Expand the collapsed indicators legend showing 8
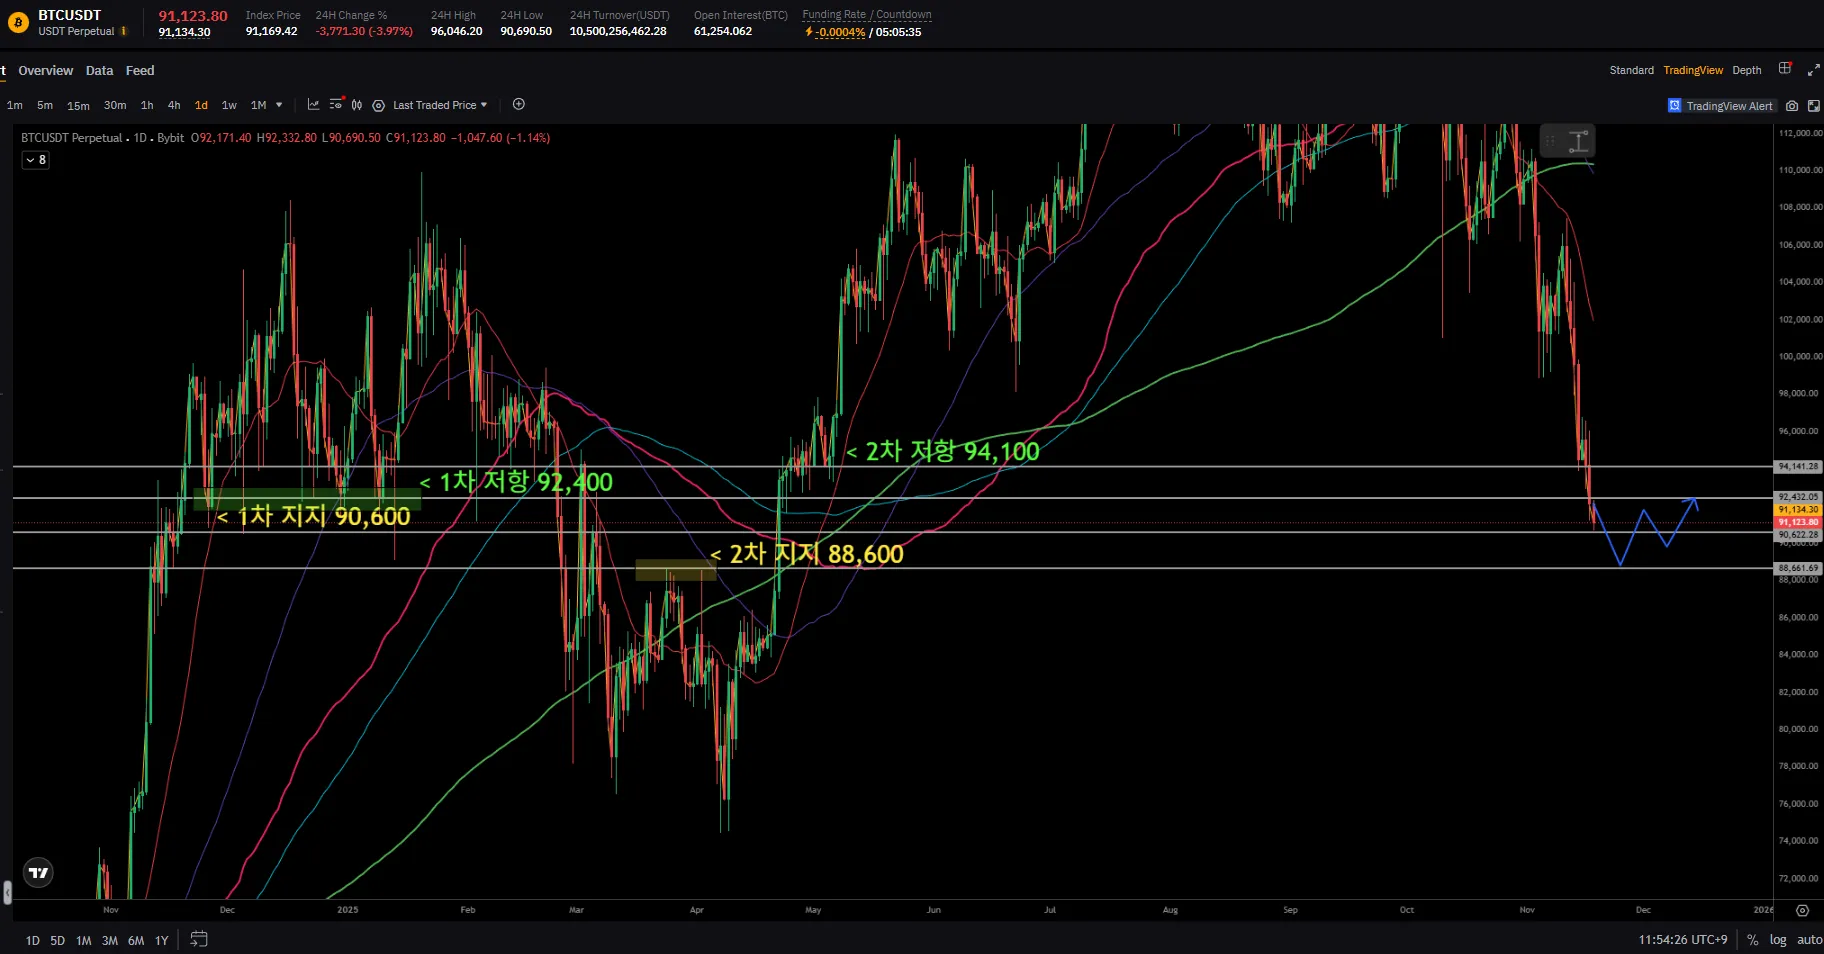The width and height of the screenshot is (1824, 954). (36, 160)
